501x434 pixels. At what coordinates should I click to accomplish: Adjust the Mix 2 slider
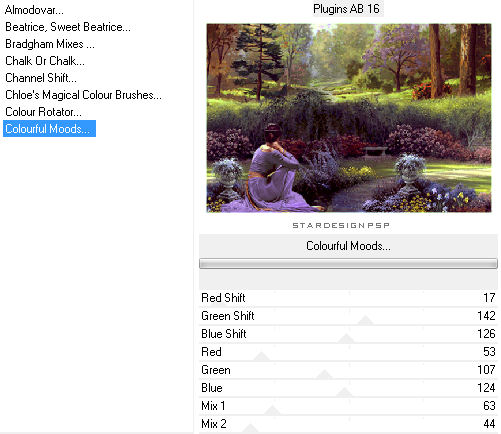tap(348, 424)
